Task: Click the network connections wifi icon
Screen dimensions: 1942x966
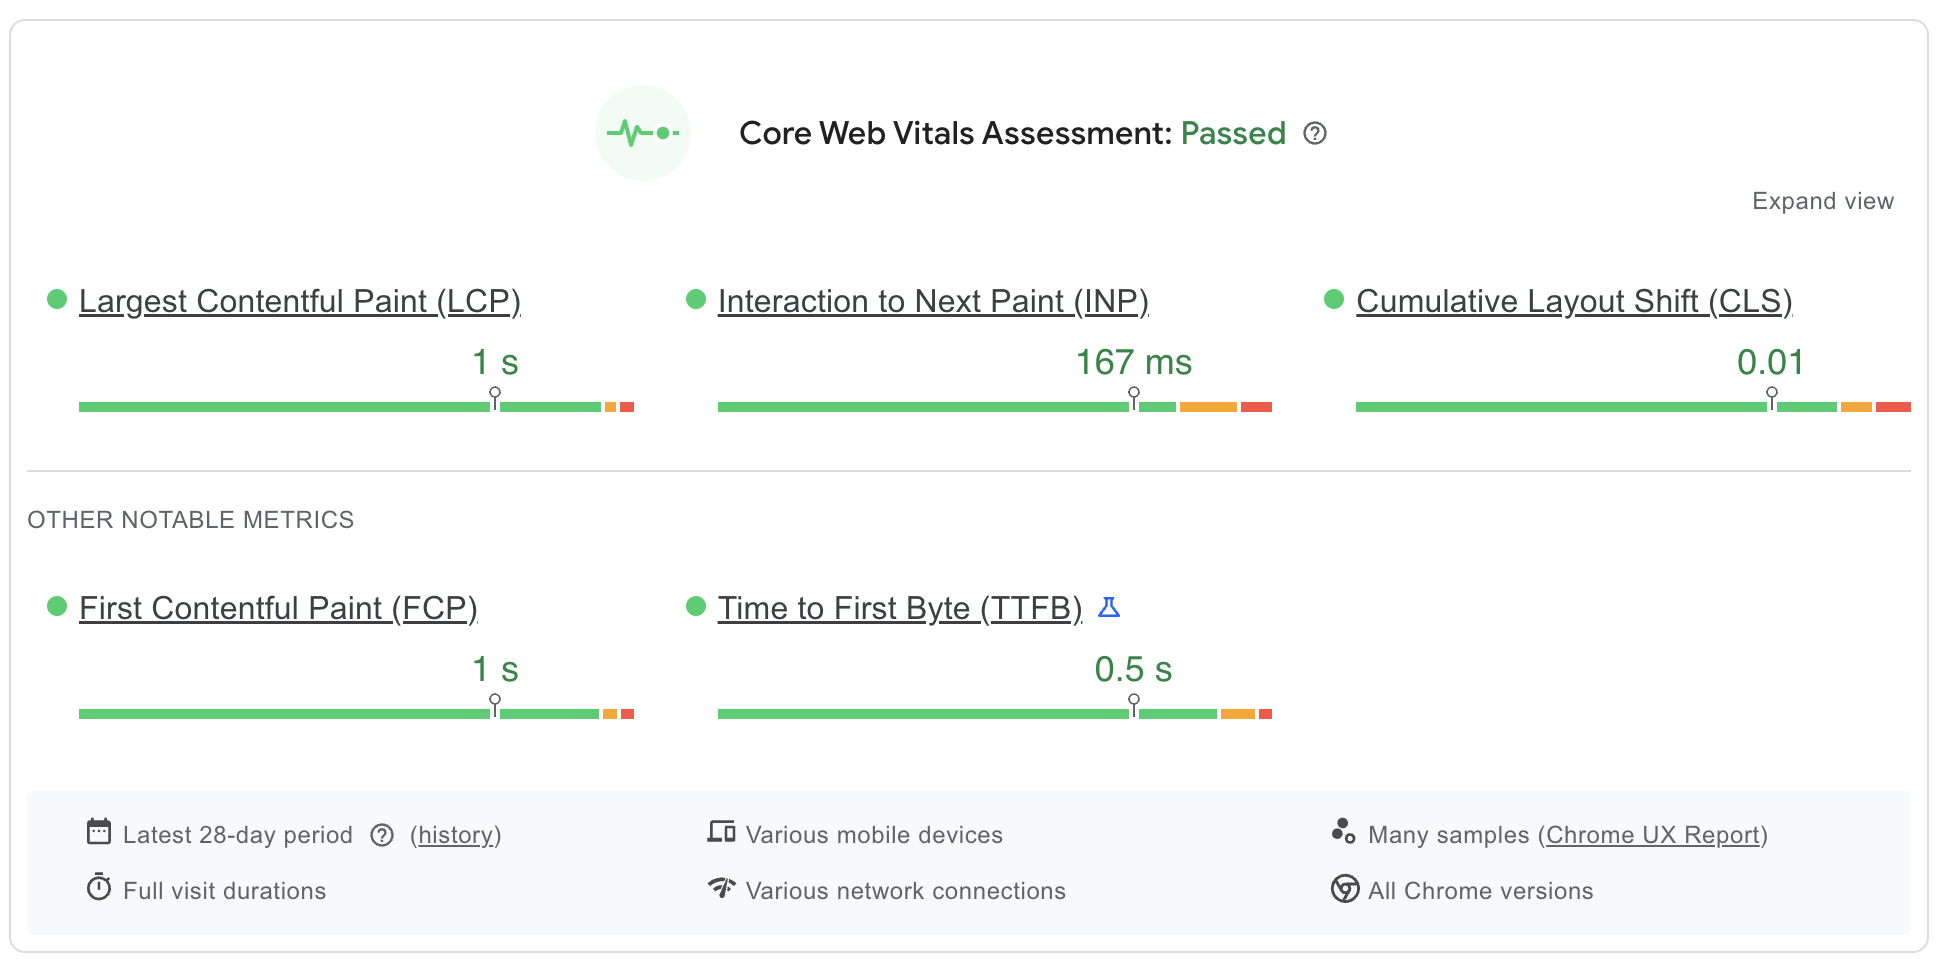Action: [721, 887]
